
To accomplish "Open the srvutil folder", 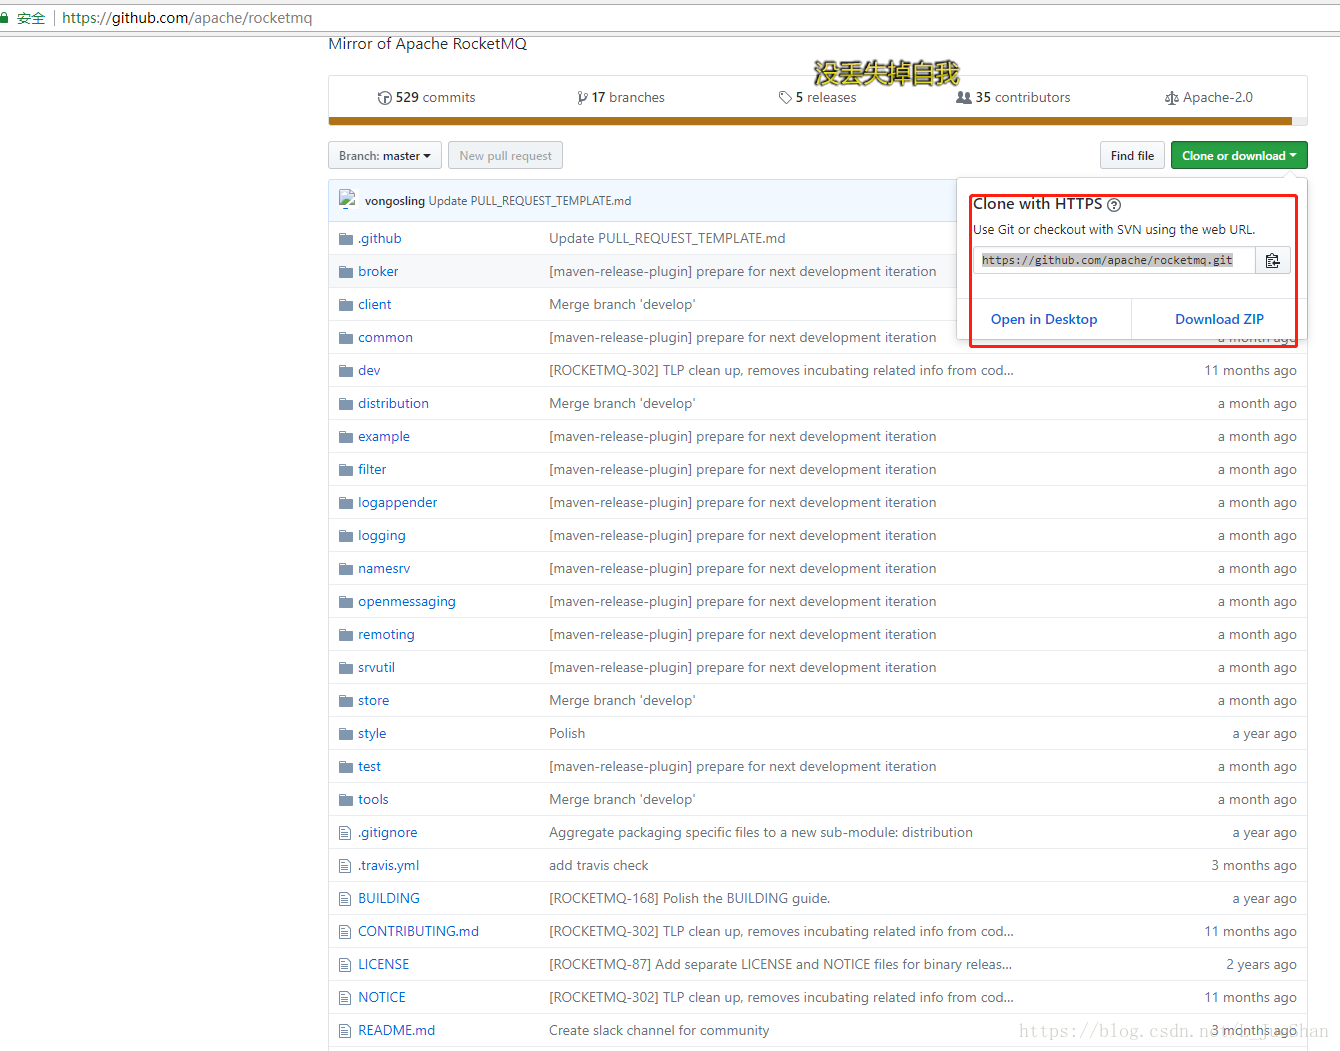I will click(x=376, y=668).
